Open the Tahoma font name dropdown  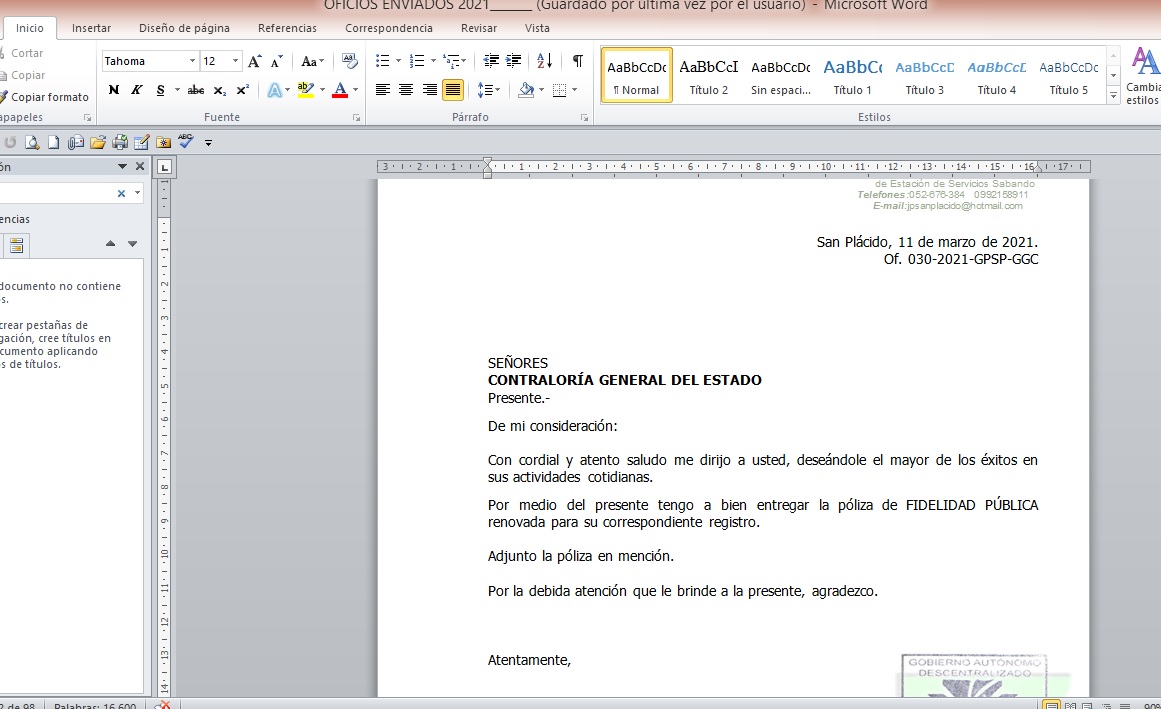tap(192, 61)
